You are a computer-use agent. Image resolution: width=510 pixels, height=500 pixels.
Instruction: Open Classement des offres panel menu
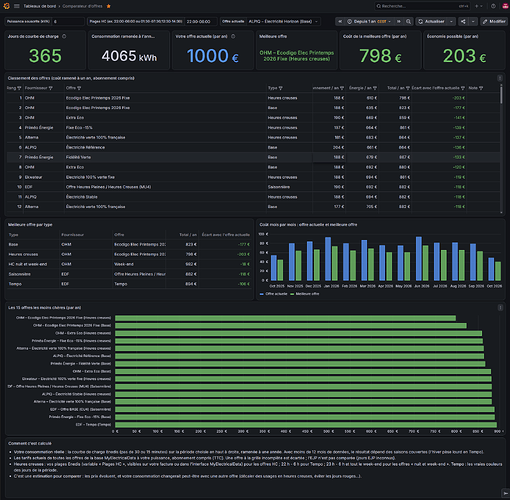[500, 78]
